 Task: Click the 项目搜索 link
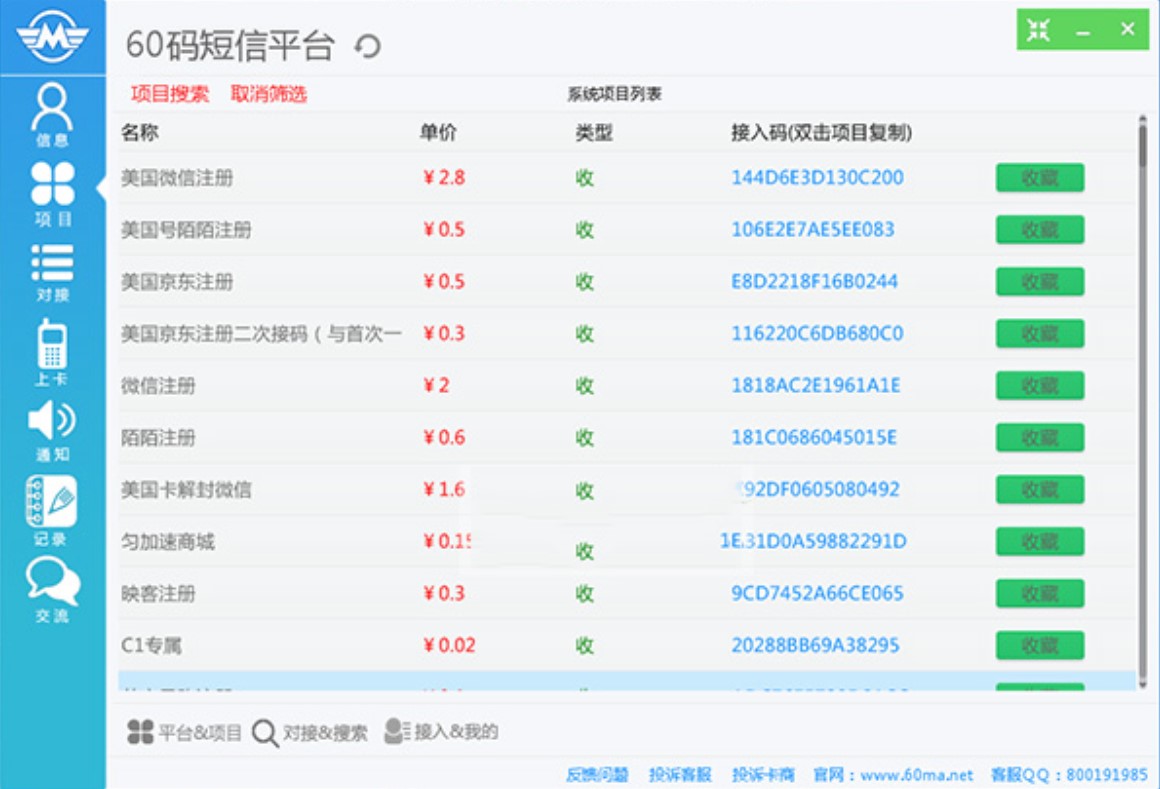[170, 94]
